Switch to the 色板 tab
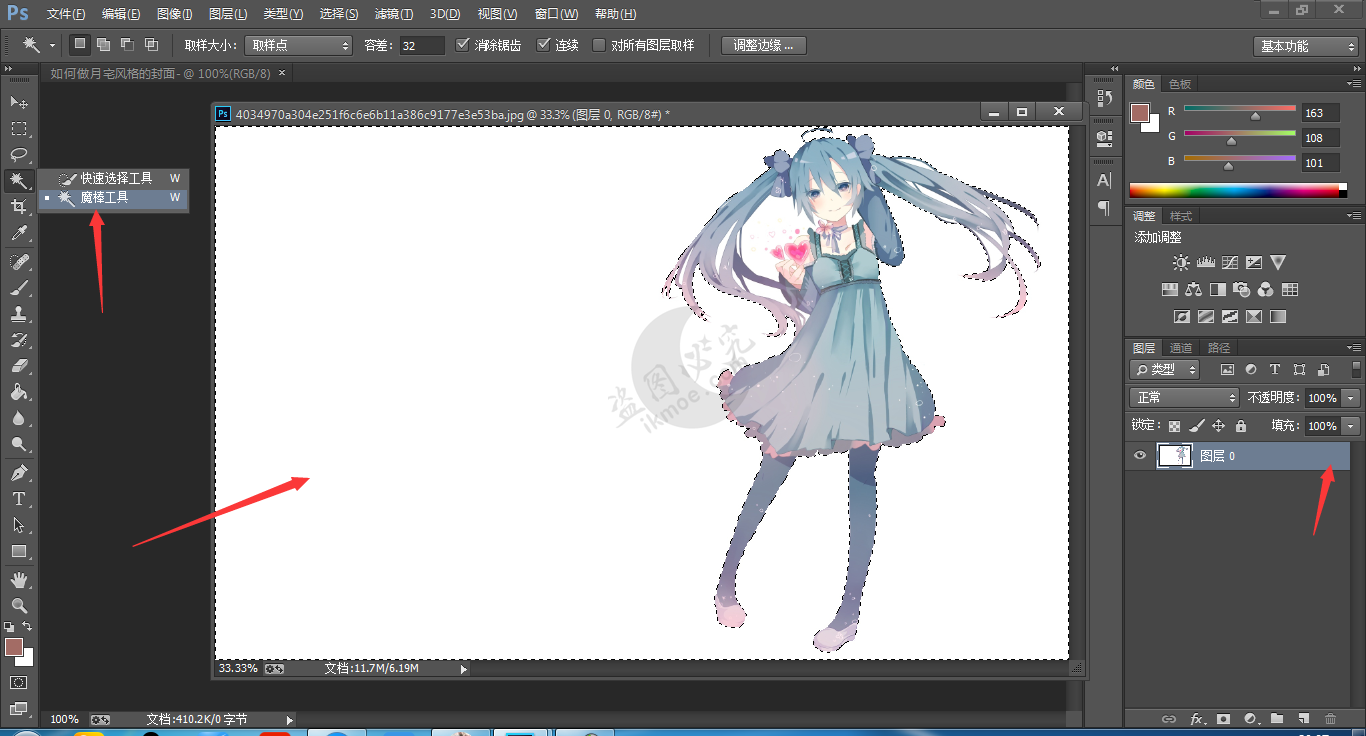 [x=1180, y=84]
